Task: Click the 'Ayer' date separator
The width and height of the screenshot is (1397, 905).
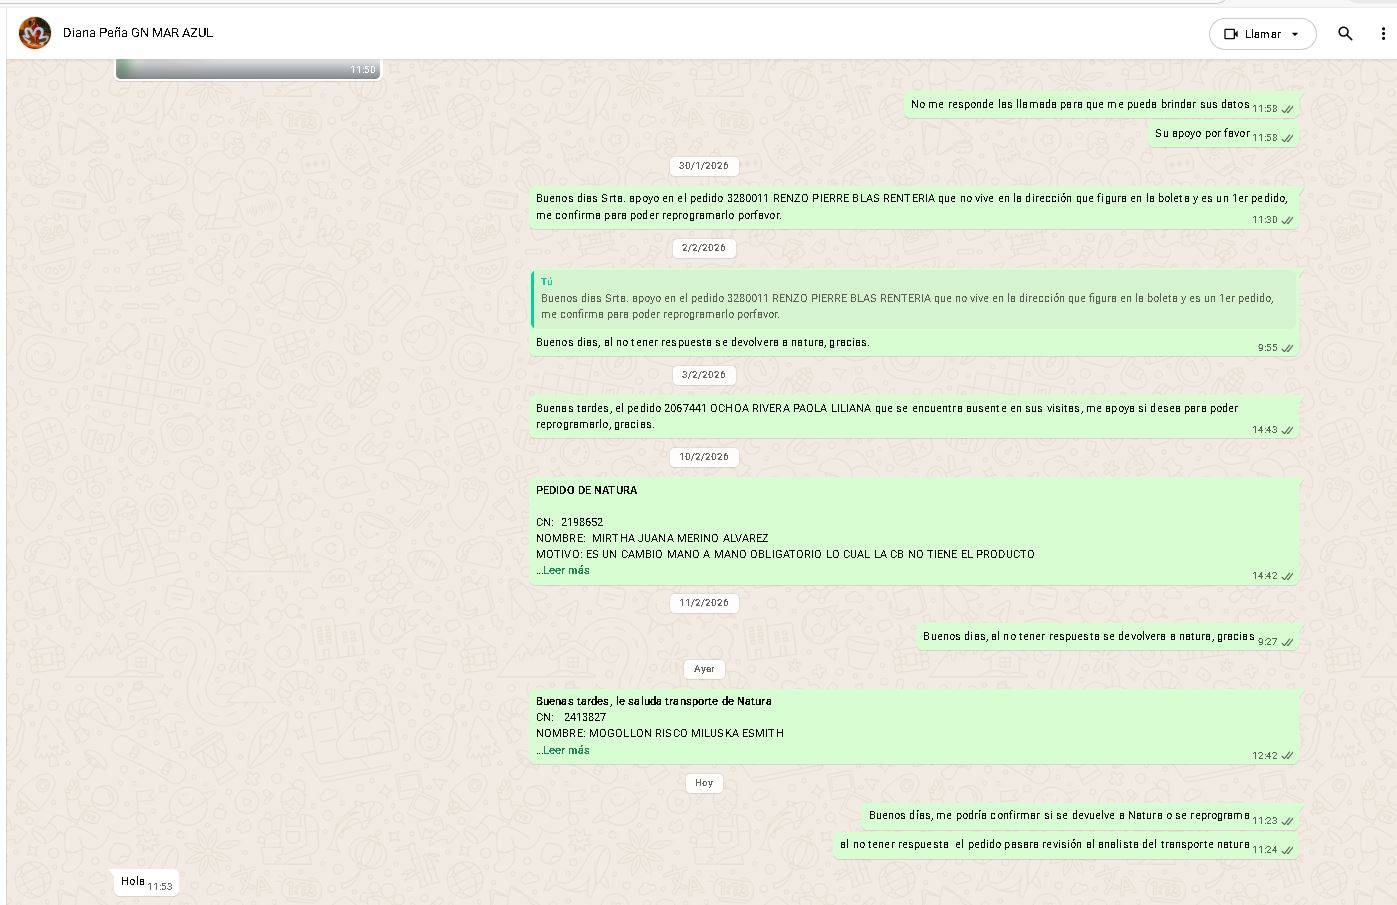Action: [x=704, y=669]
